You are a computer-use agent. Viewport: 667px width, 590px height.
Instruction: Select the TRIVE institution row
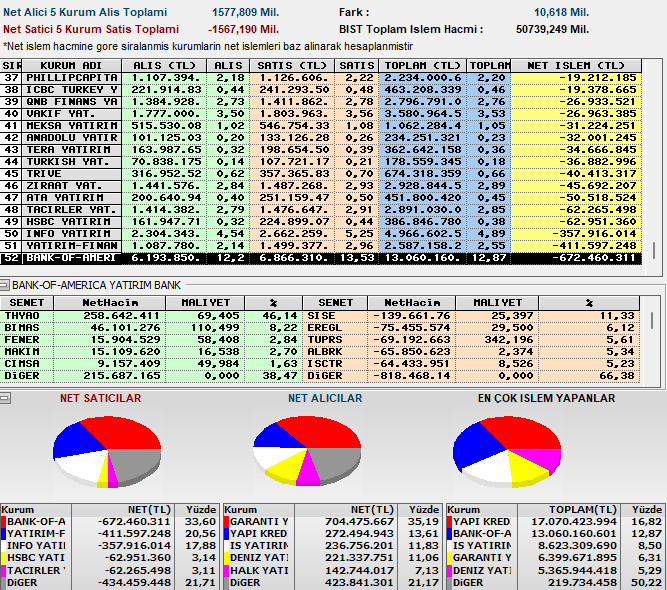tap(321, 174)
